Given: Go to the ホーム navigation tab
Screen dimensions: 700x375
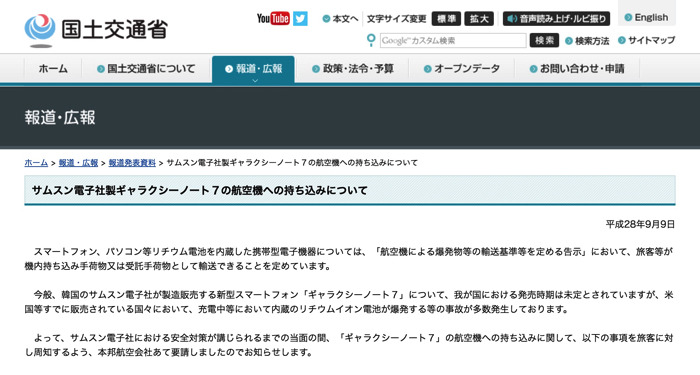Looking at the screenshot, I should [53, 69].
